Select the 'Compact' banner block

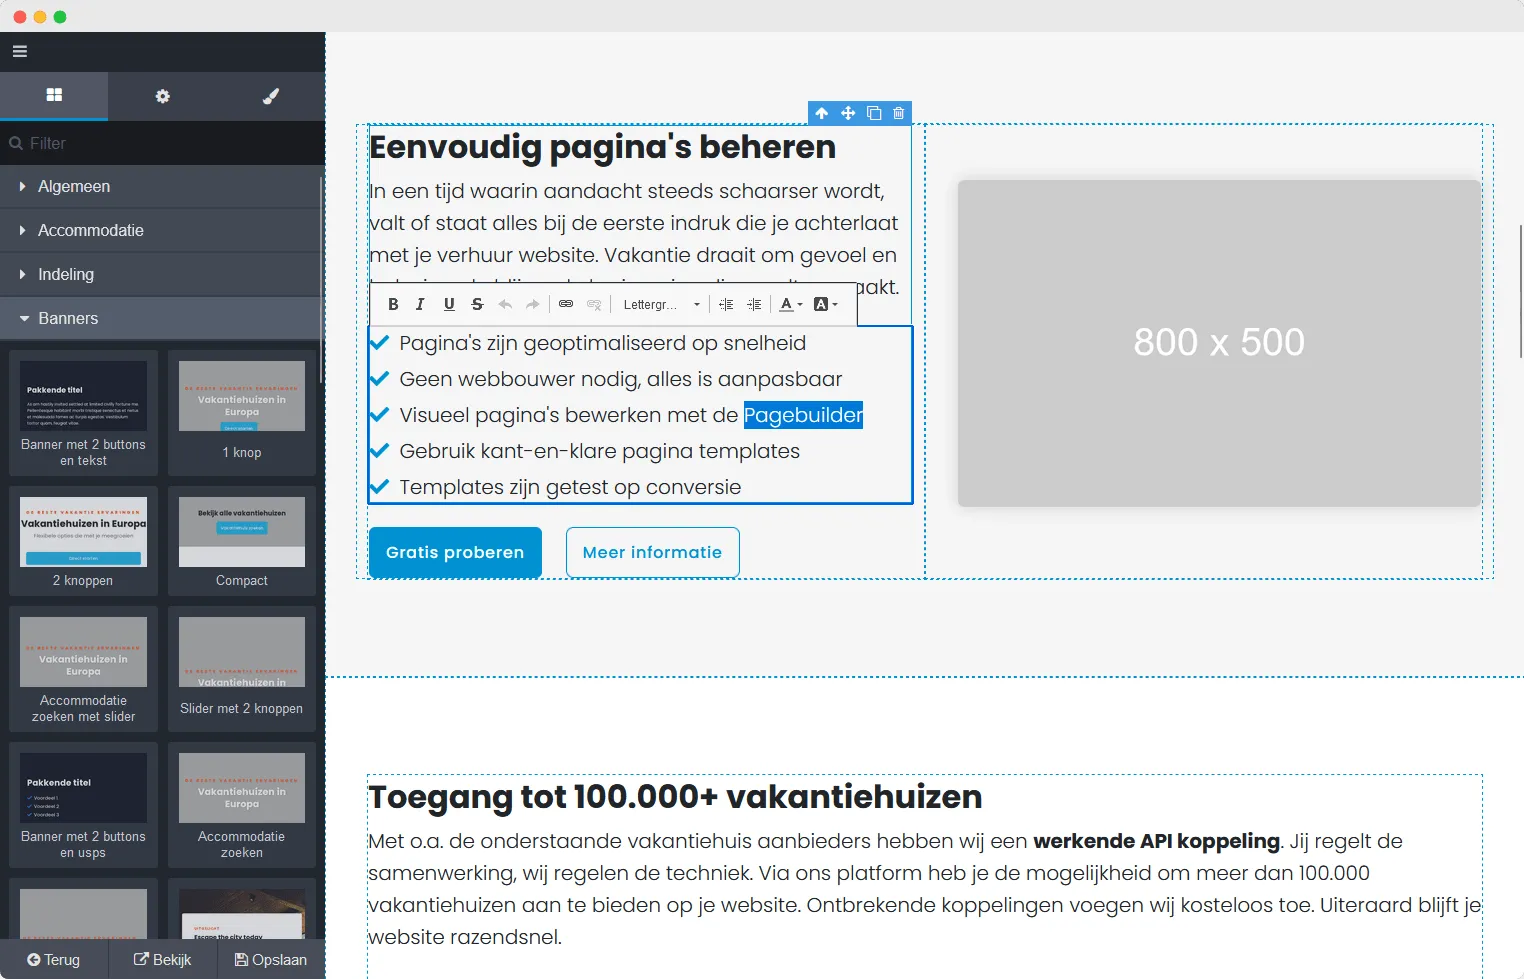[x=242, y=541]
